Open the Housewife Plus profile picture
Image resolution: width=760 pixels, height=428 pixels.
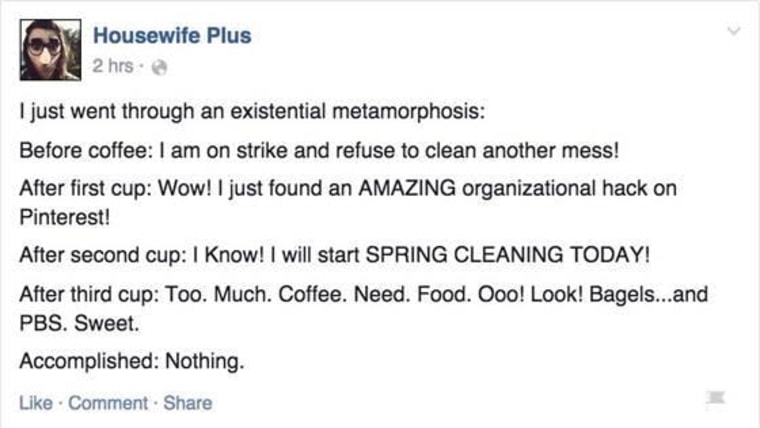[50, 50]
